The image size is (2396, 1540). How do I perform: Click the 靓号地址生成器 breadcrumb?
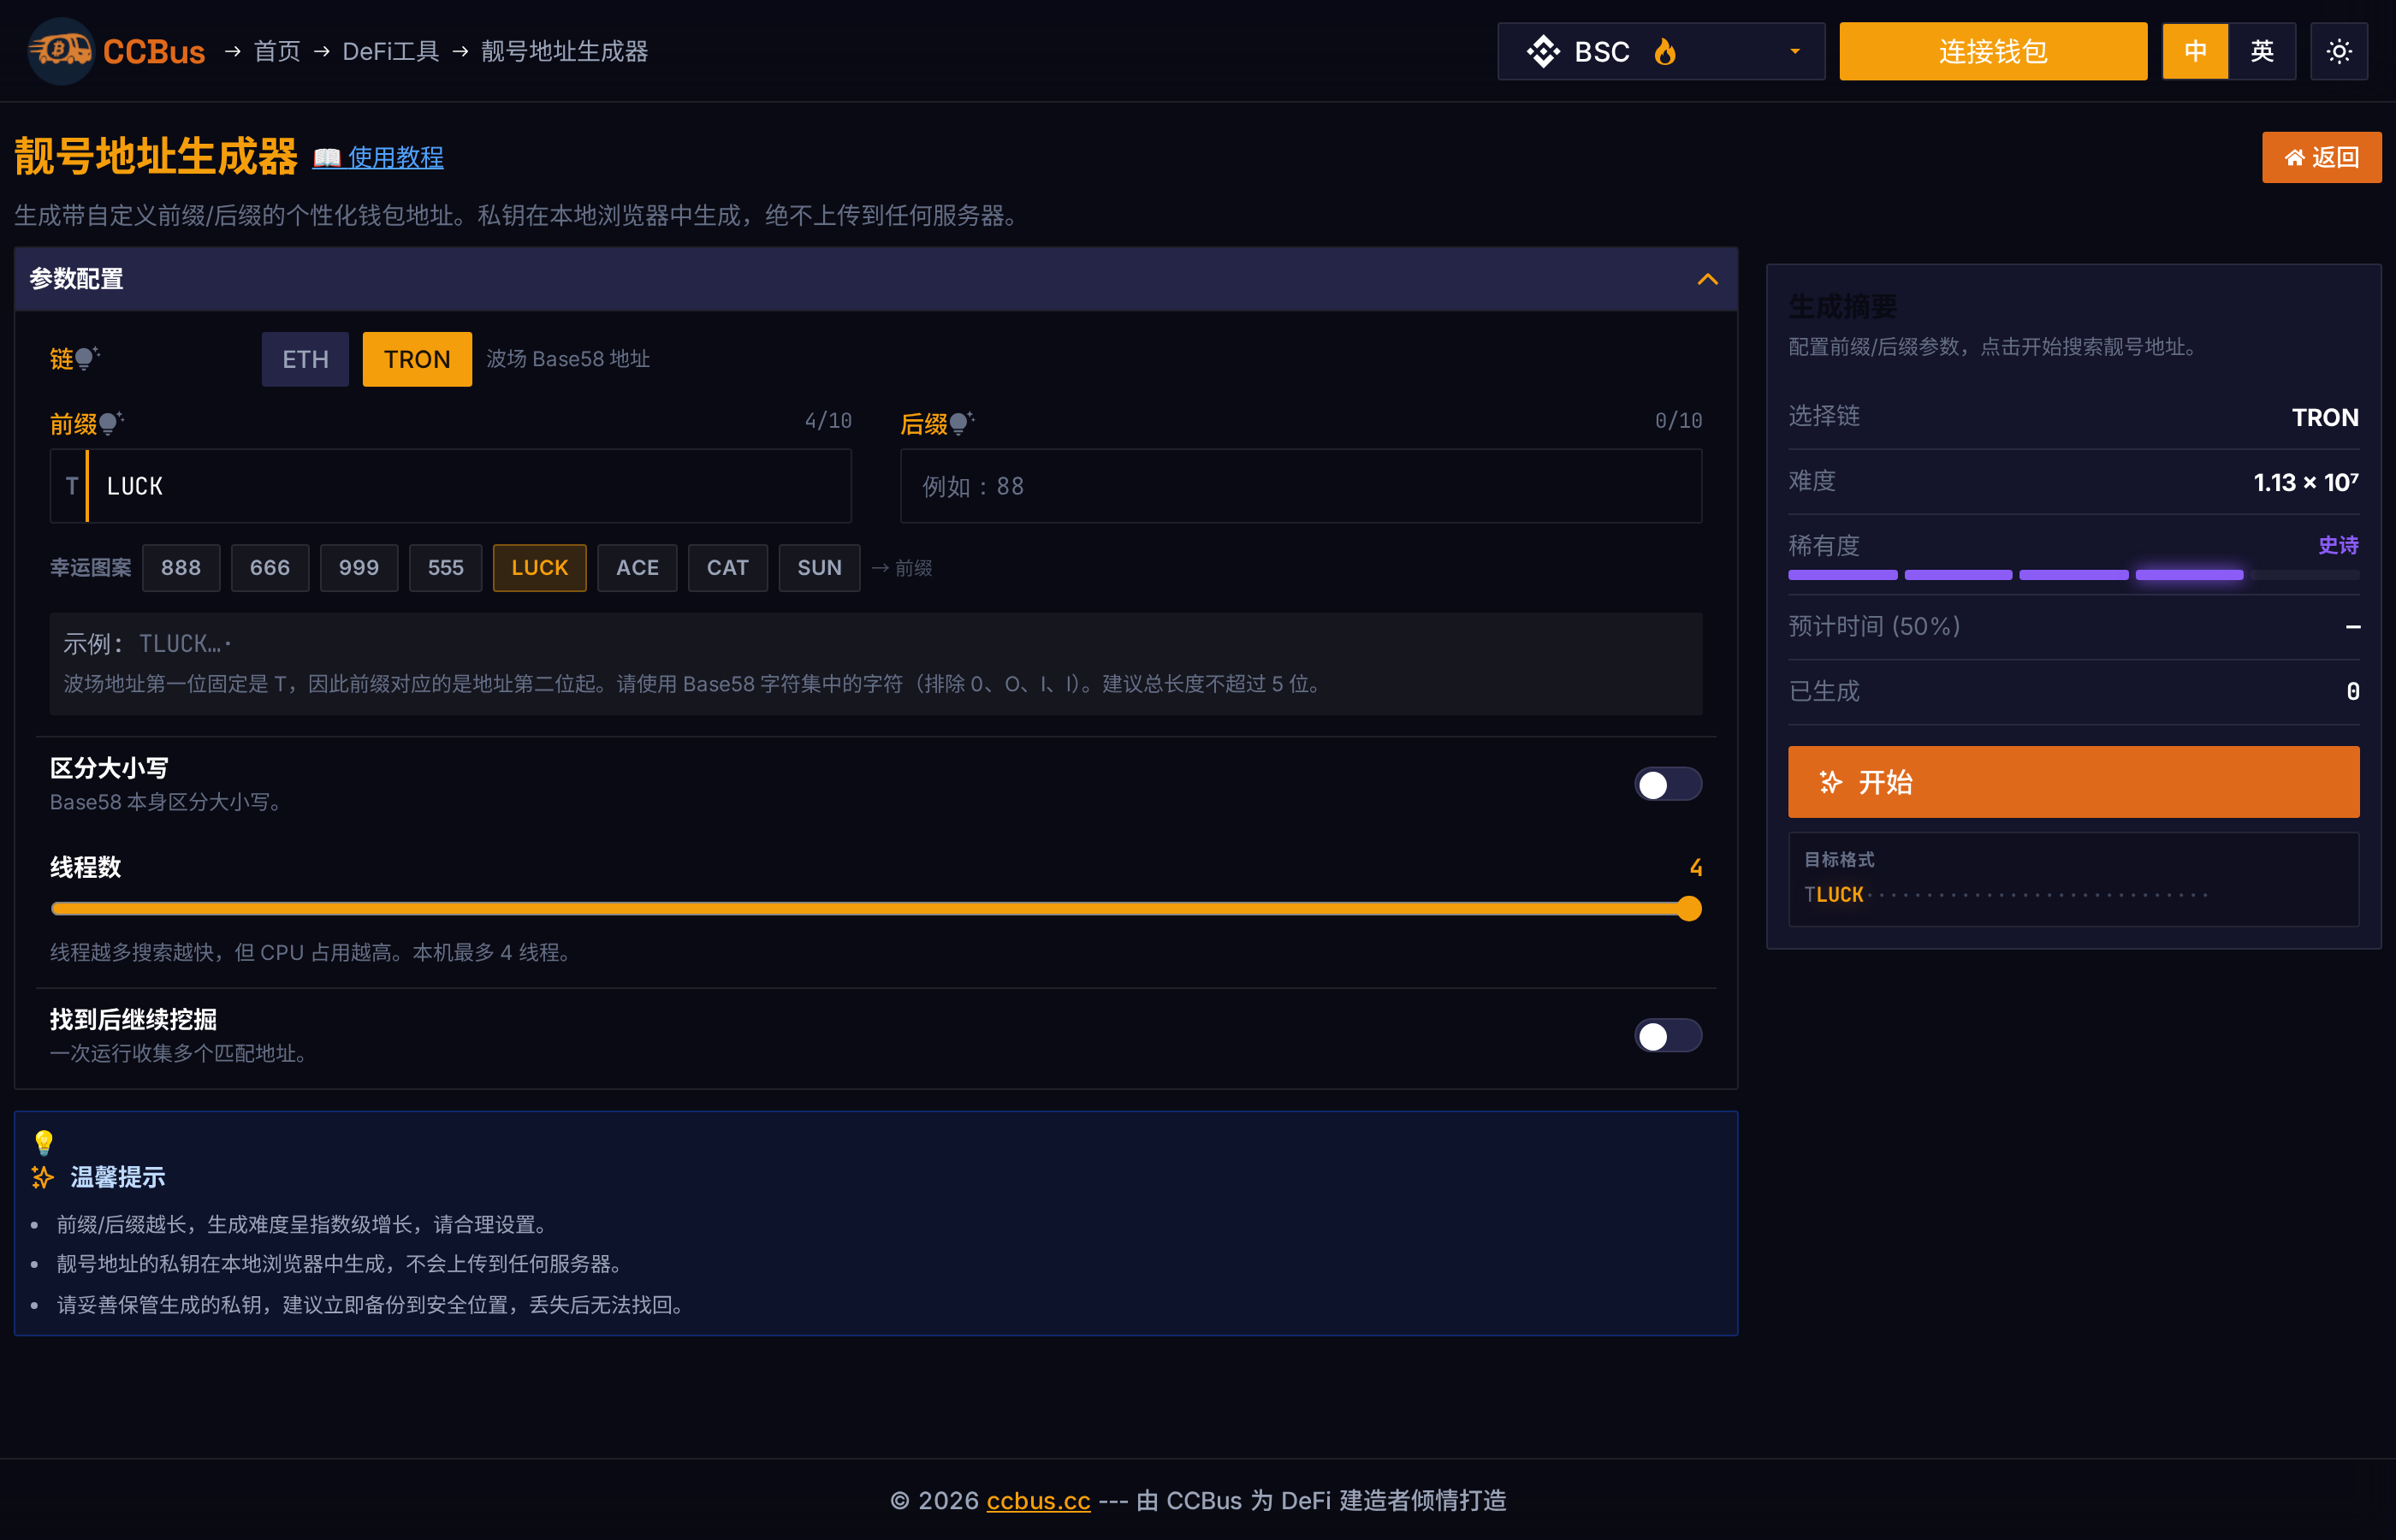coord(564,51)
